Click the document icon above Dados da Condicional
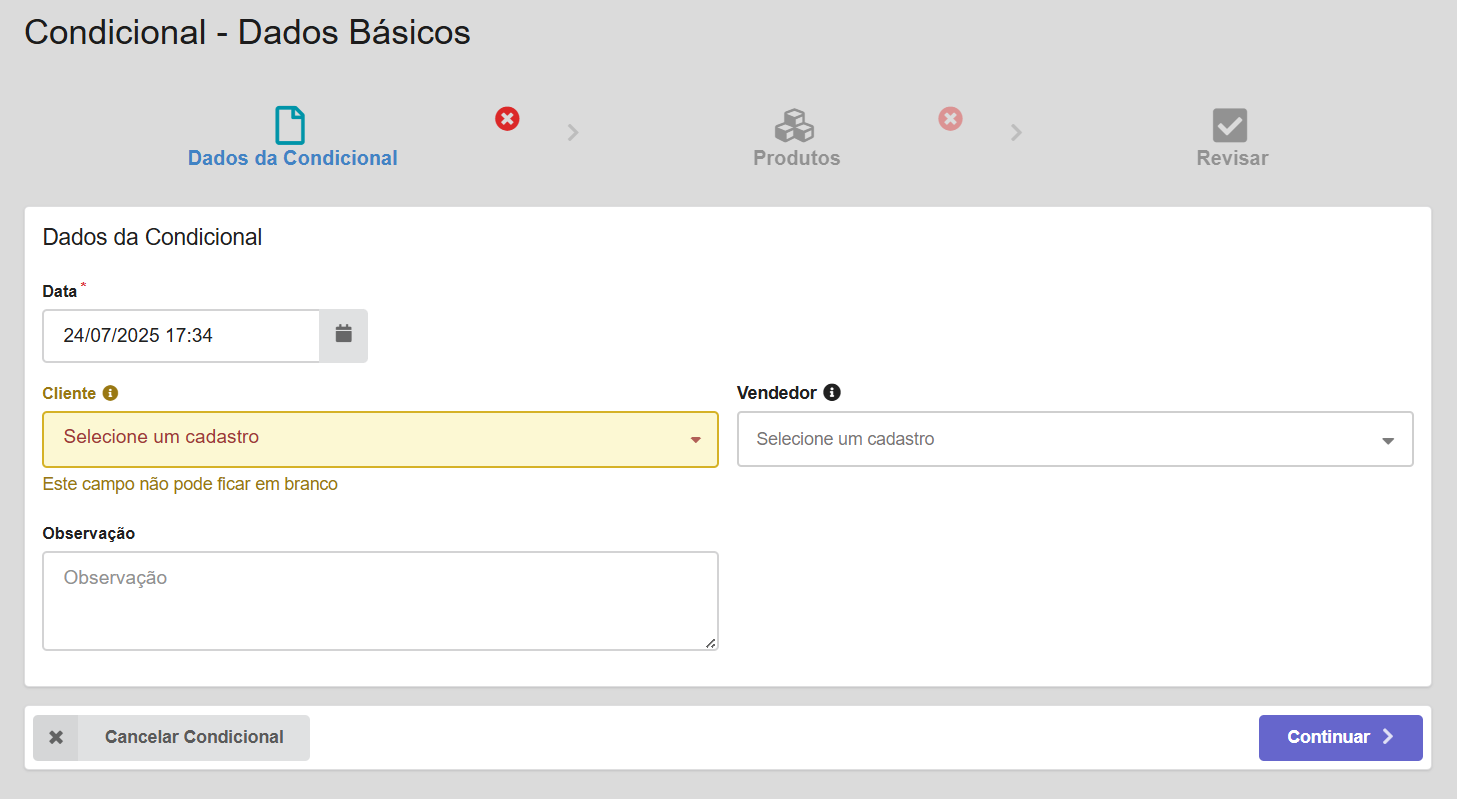 click(x=290, y=126)
